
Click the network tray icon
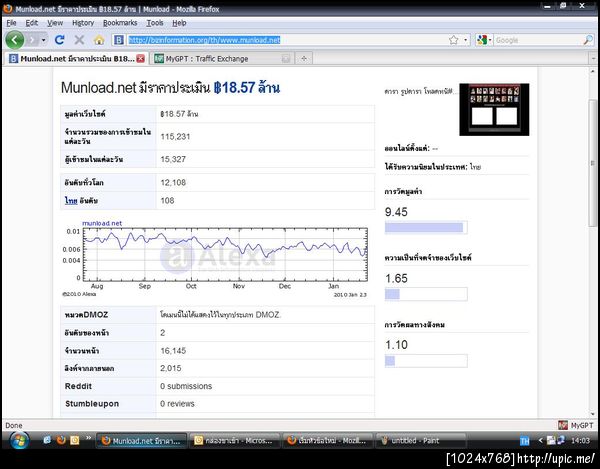pyautogui.click(x=561, y=440)
